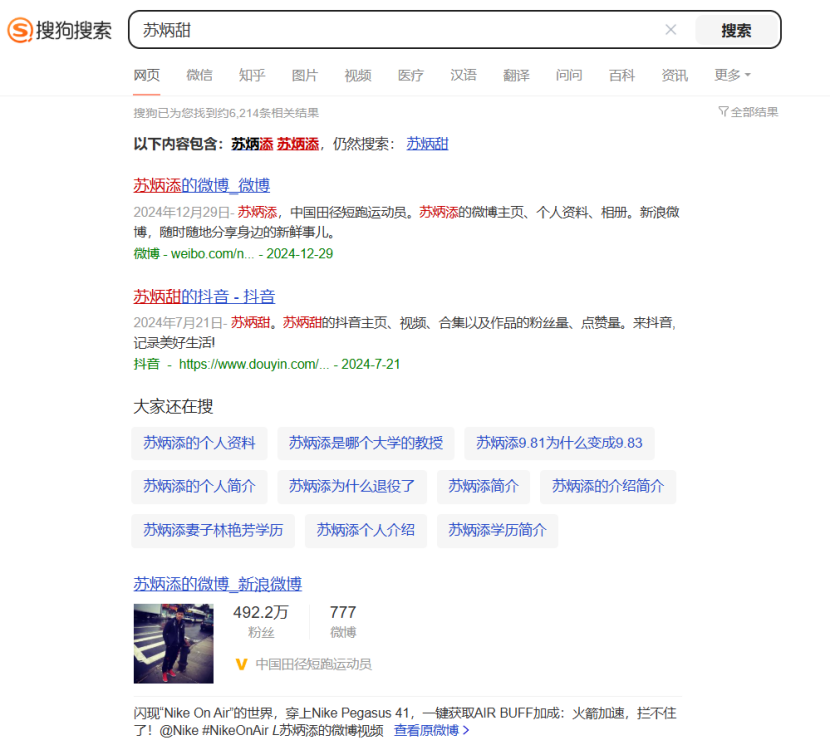Expand the 更多 navigation dropdown
The width and height of the screenshot is (831, 741).
tap(726, 74)
